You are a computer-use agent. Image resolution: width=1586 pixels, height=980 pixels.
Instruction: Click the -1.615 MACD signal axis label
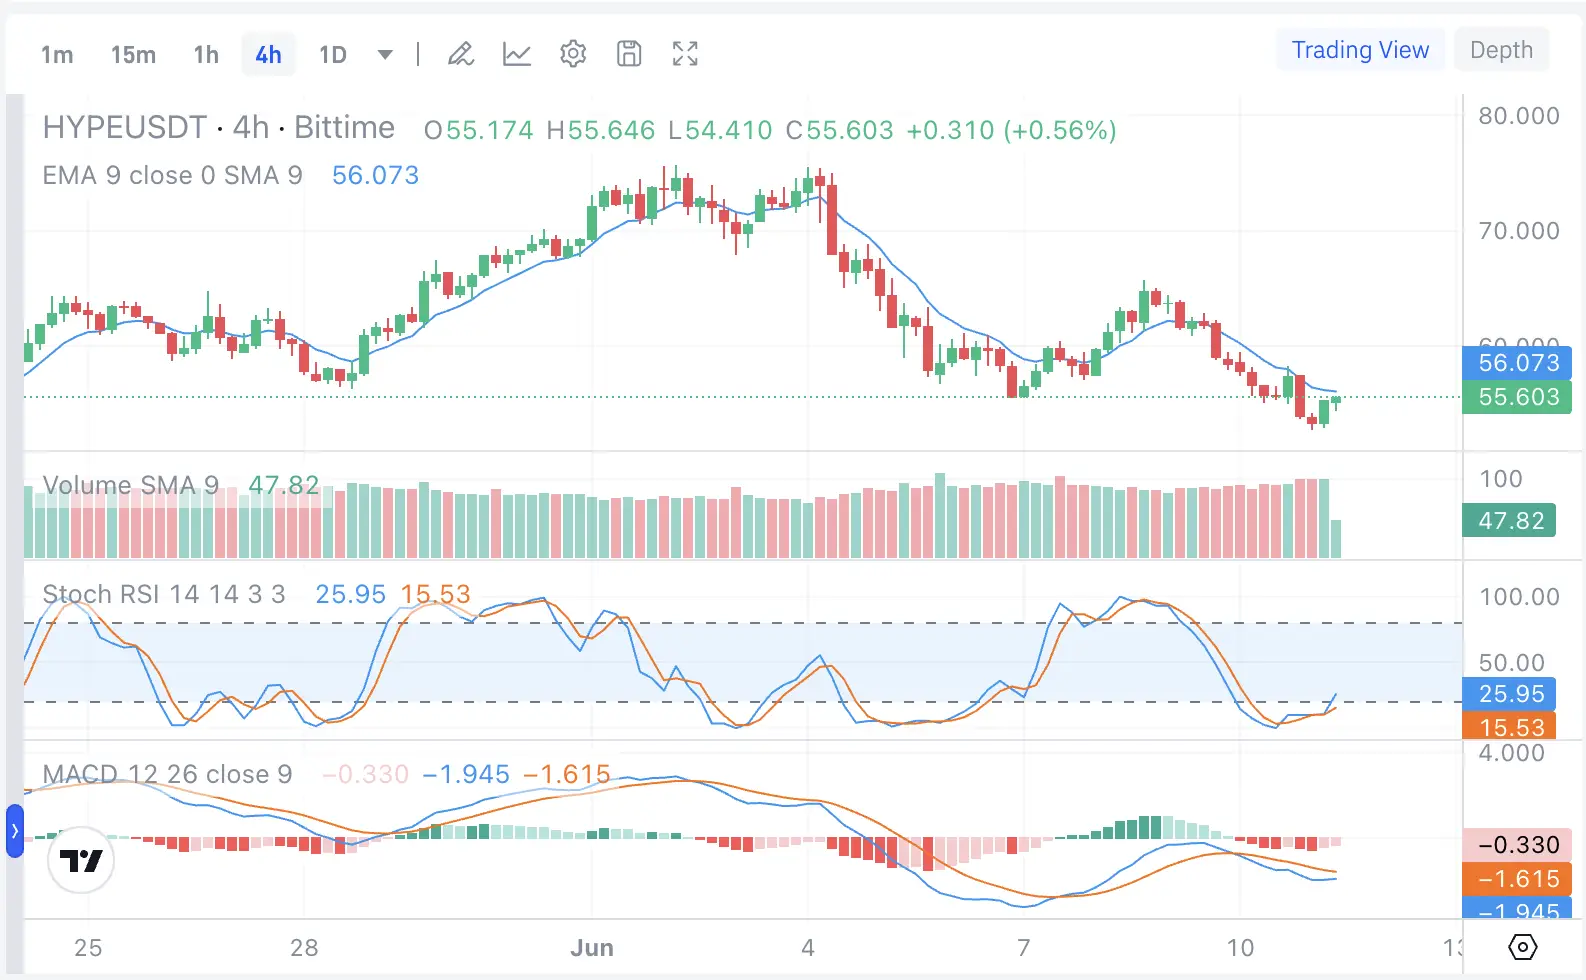(x=1517, y=879)
